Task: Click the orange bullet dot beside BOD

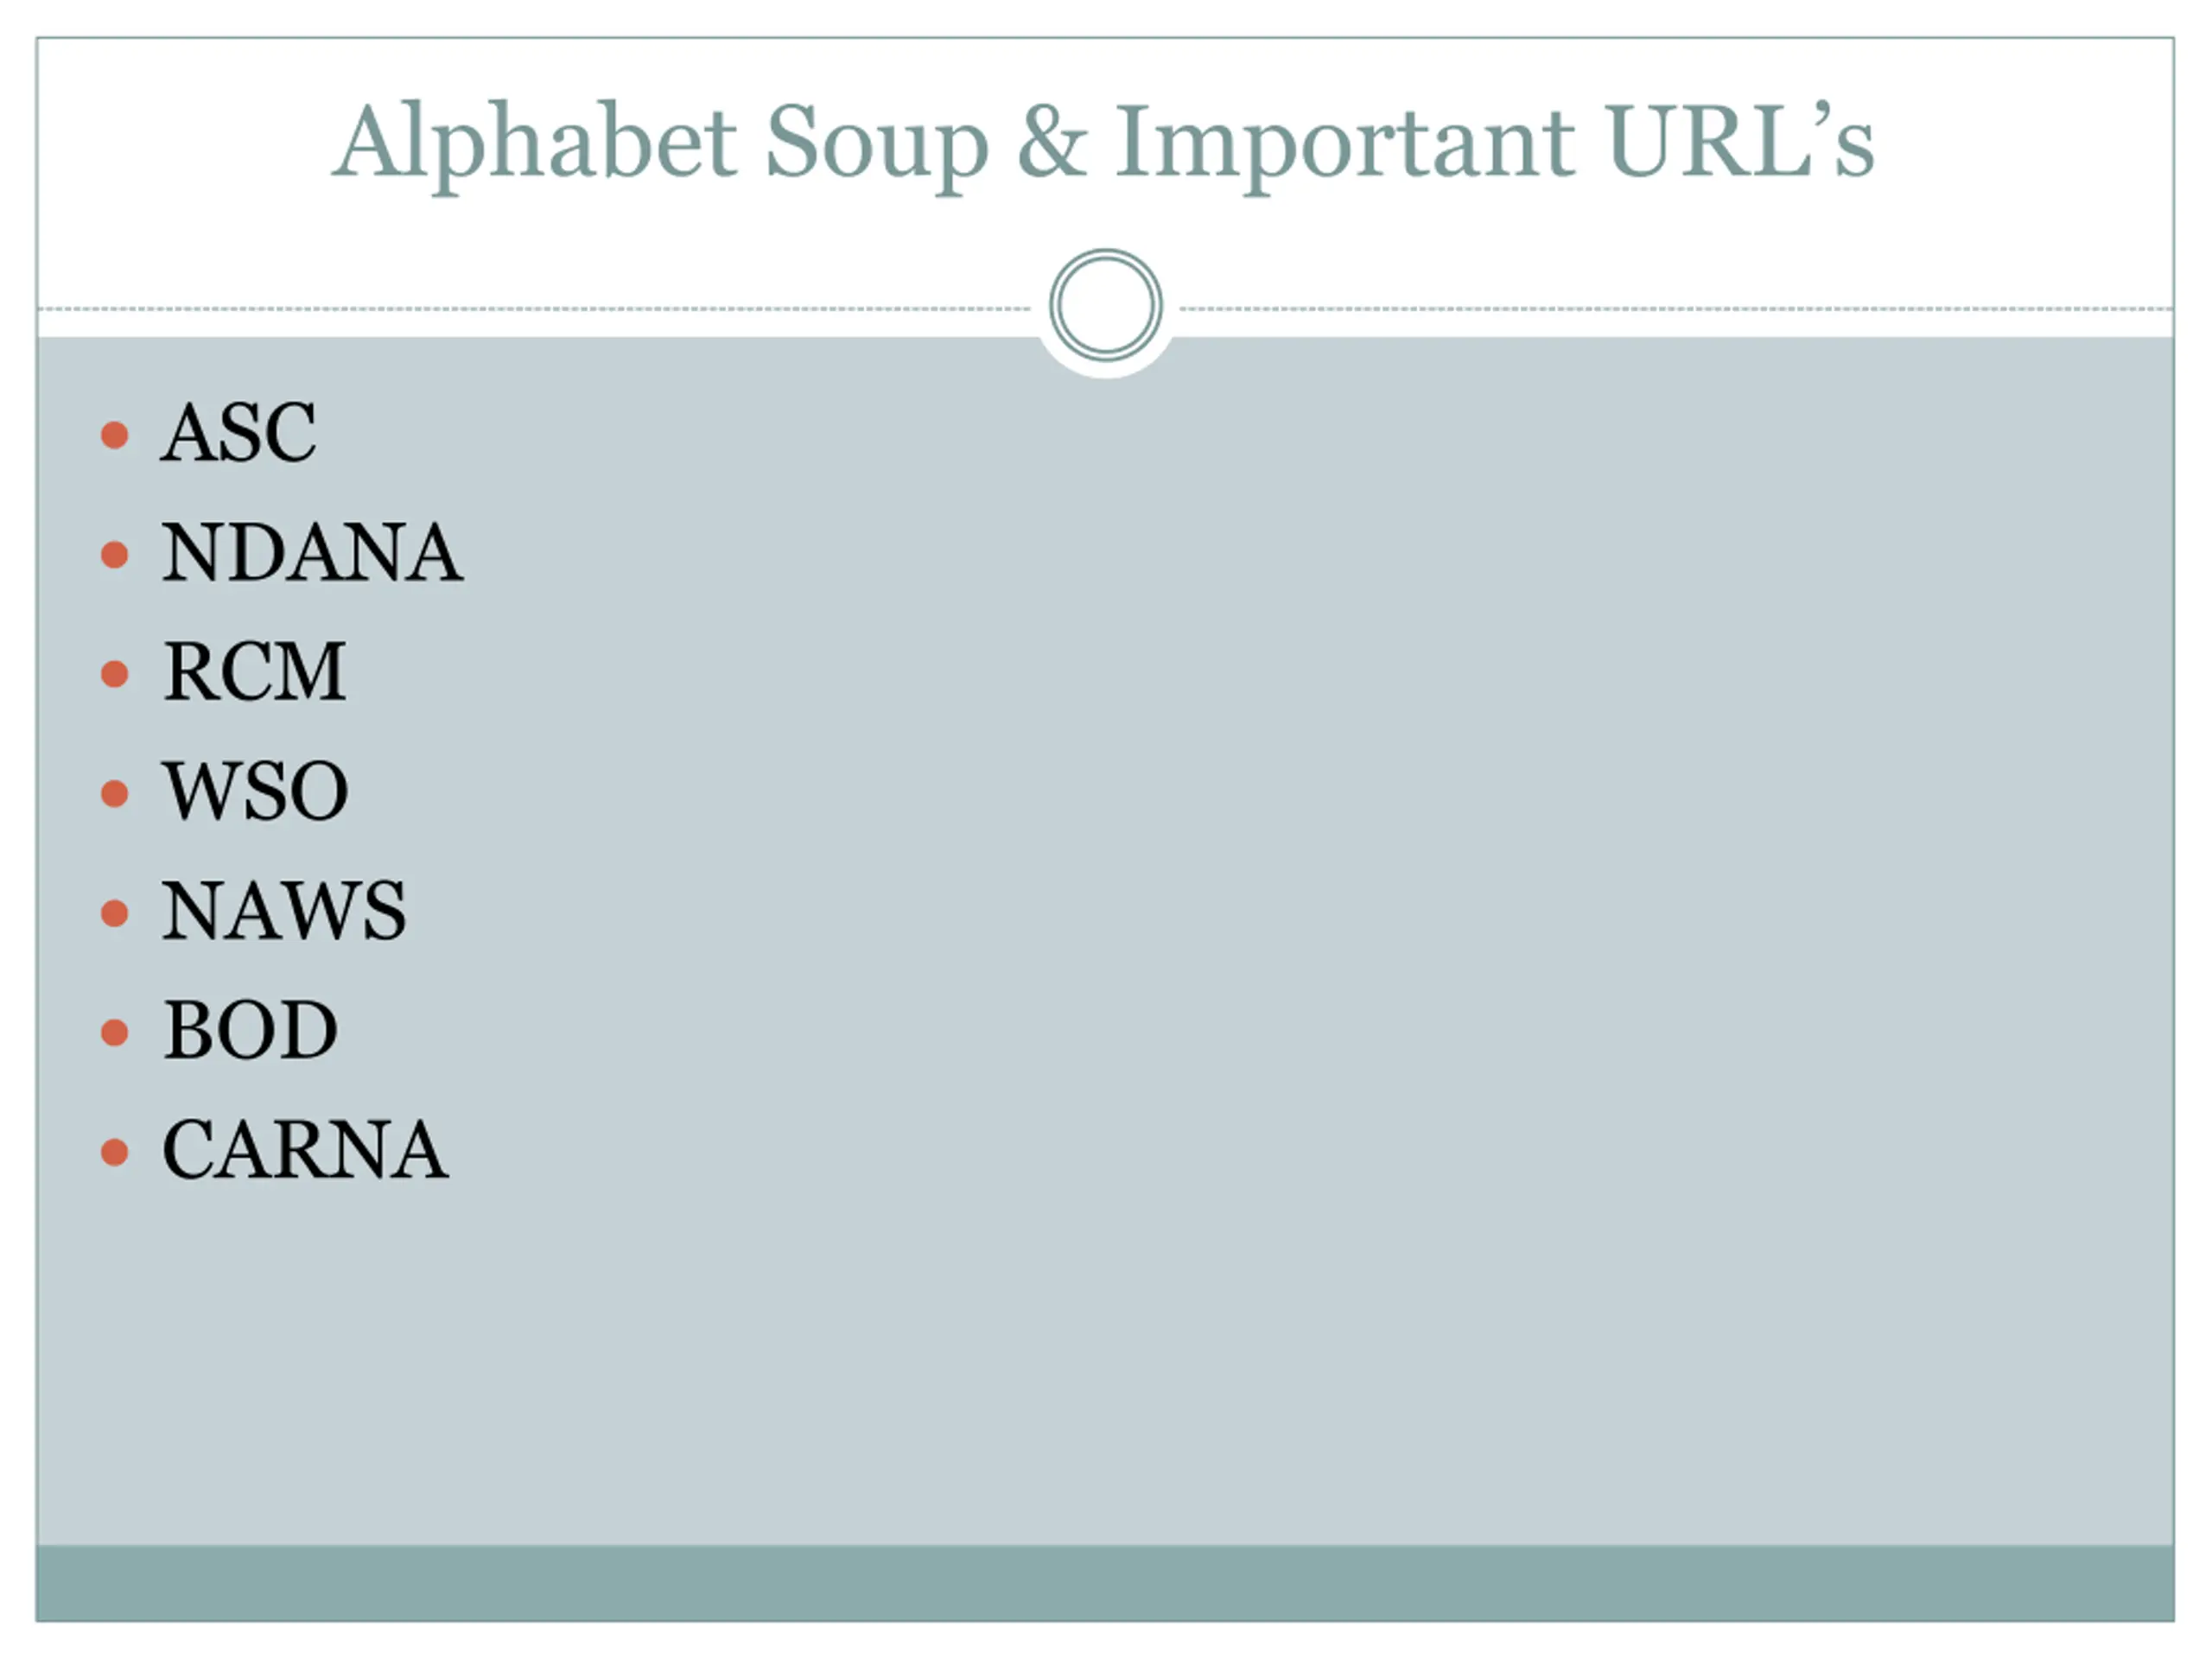Action: coord(115,1032)
